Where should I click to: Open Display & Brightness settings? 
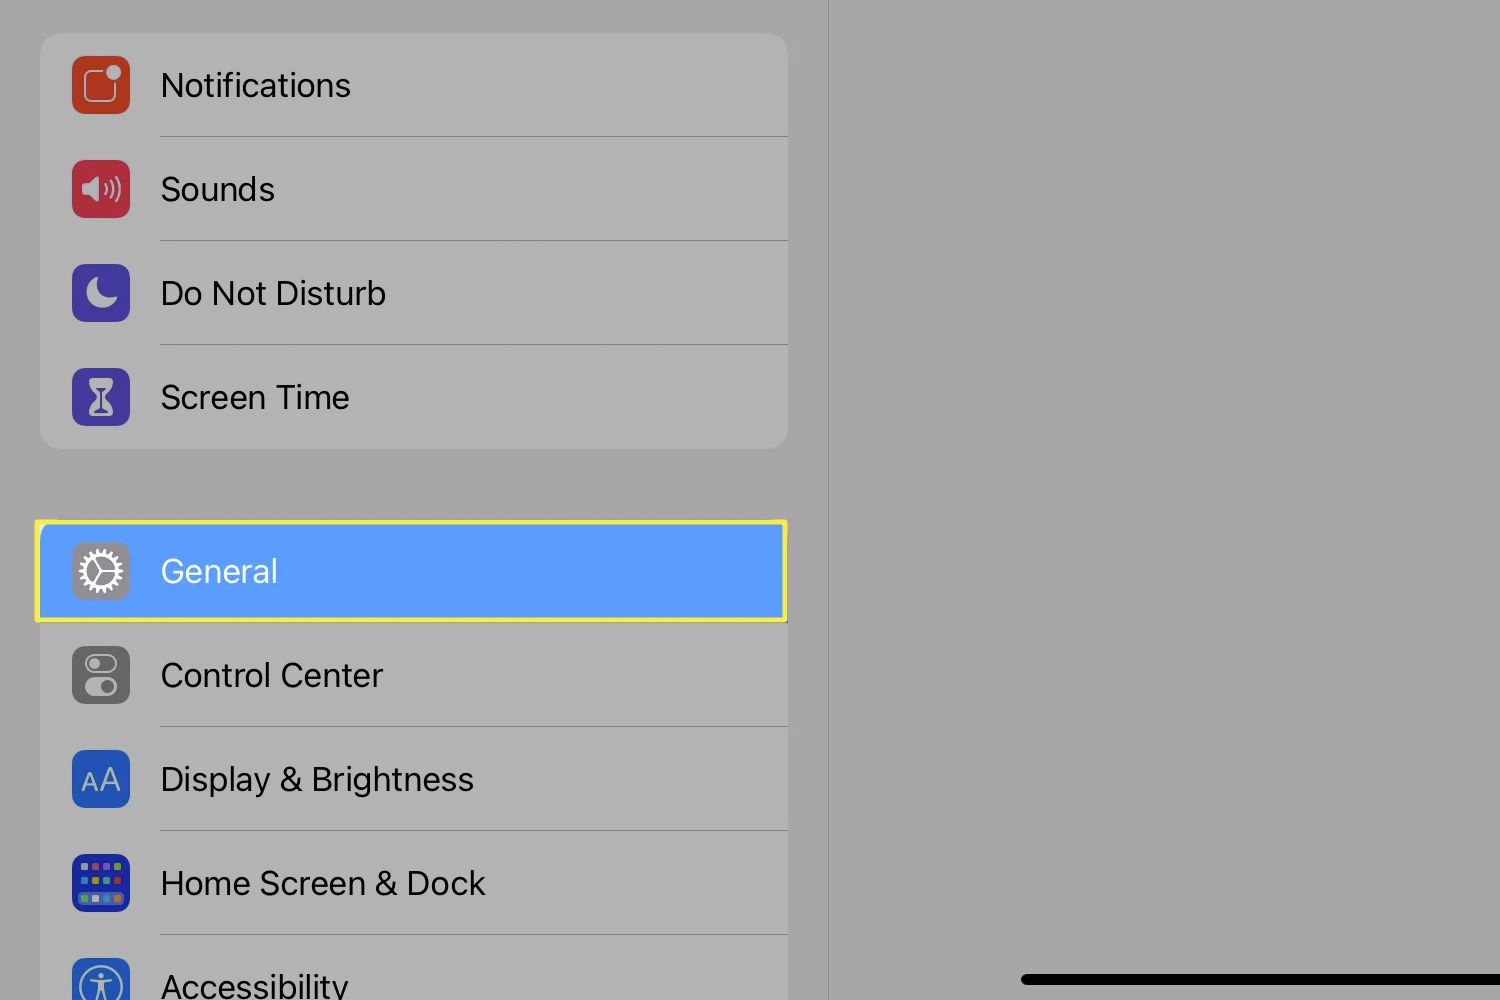(317, 780)
